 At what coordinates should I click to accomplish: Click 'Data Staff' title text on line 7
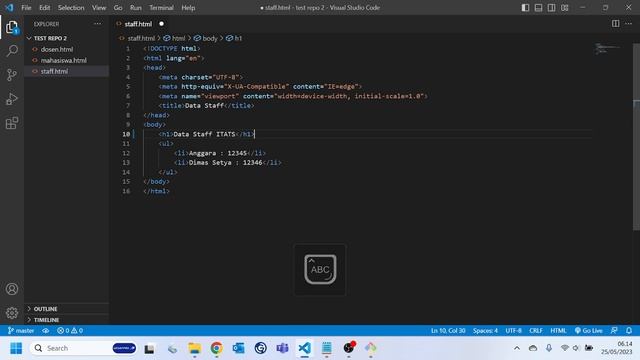[204, 106]
